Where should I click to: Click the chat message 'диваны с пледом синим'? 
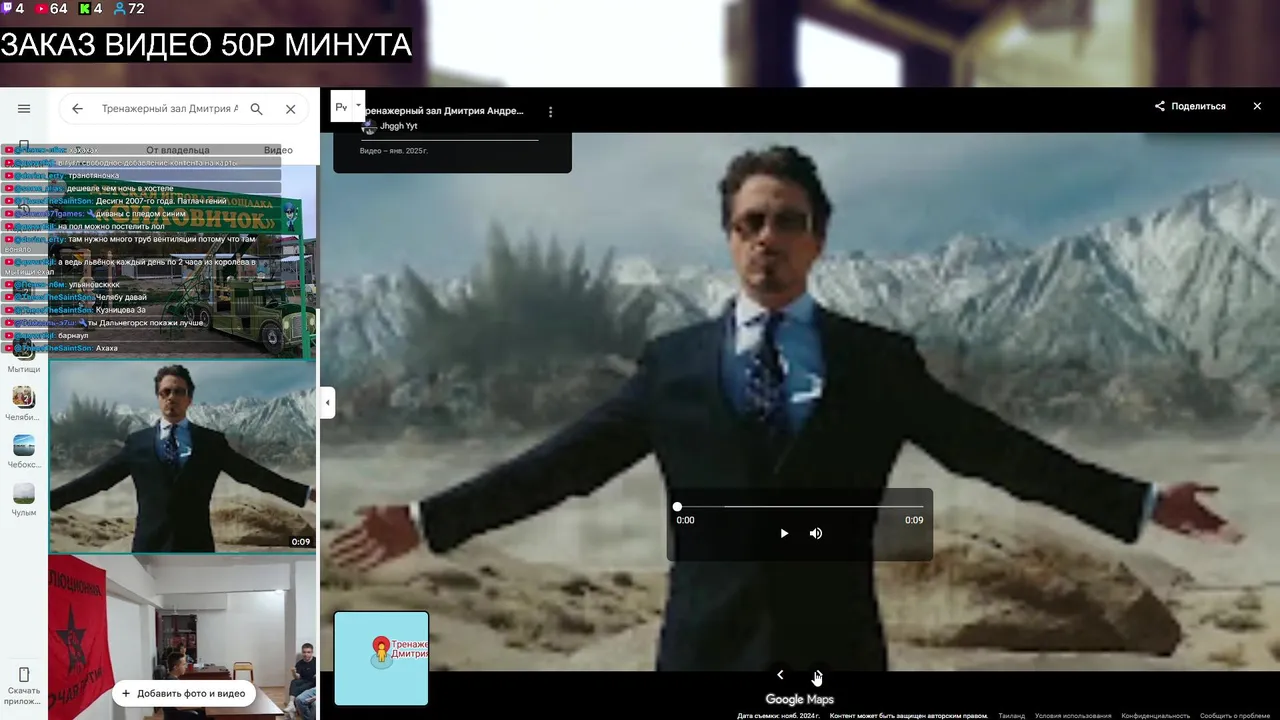[143, 213]
